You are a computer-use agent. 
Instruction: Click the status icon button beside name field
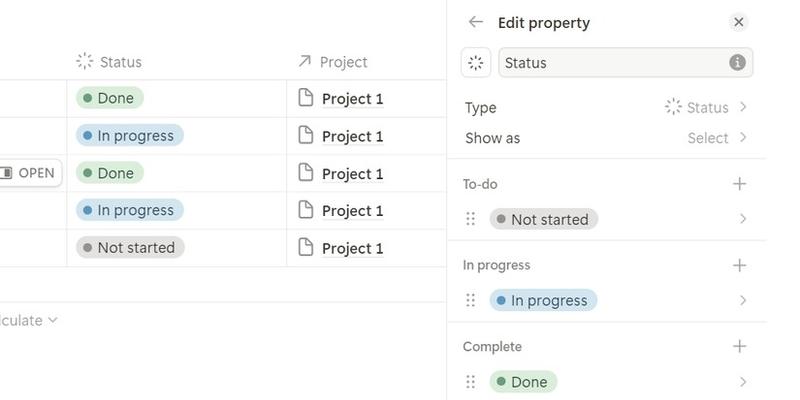(476, 62)
